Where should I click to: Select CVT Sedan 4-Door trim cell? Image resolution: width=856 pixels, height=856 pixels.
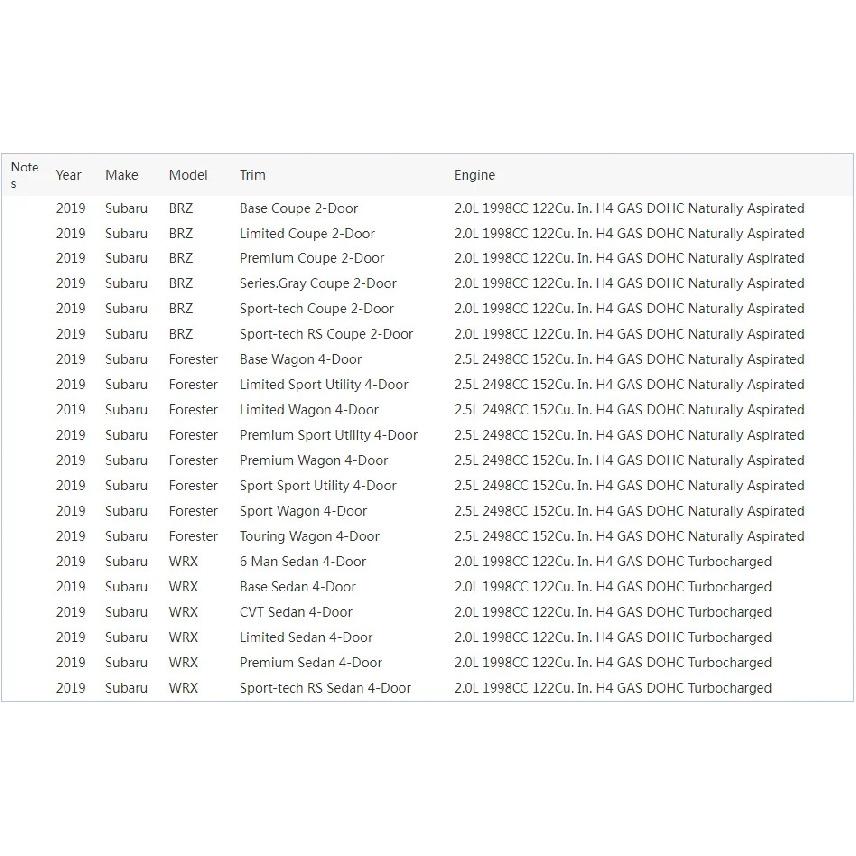tap(296, 613)
